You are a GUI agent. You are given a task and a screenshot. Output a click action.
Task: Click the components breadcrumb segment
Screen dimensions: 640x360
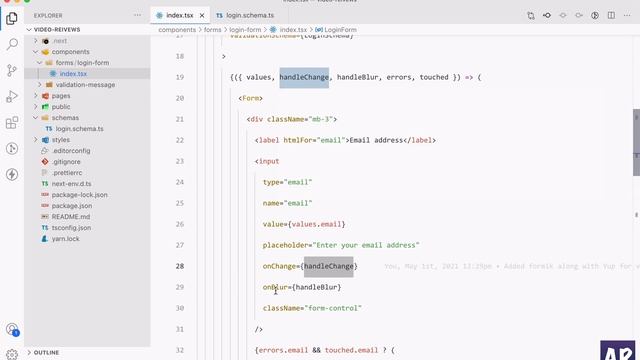click(177, 30)
